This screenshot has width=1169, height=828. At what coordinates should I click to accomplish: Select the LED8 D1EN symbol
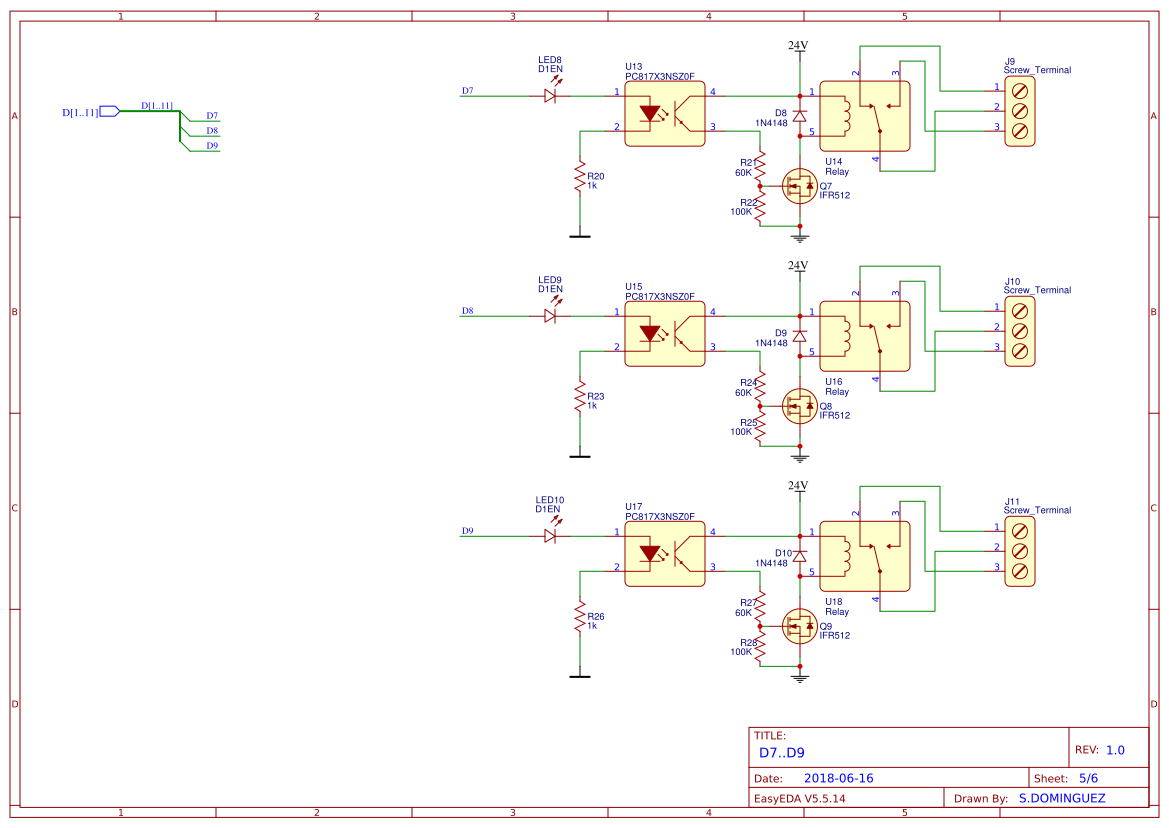(x=551, y=94)
